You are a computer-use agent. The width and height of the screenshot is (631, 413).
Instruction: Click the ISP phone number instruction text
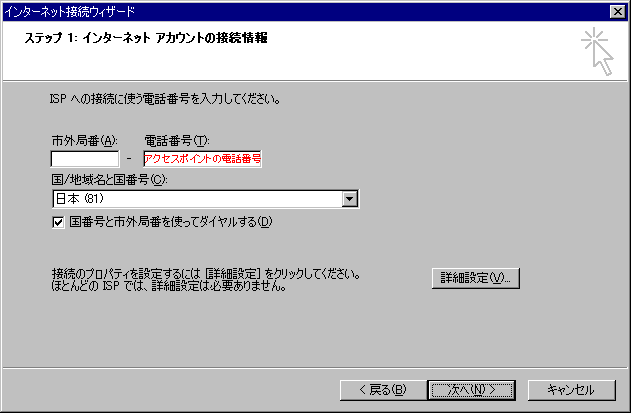pyautogui.click(x=165, y=99)
